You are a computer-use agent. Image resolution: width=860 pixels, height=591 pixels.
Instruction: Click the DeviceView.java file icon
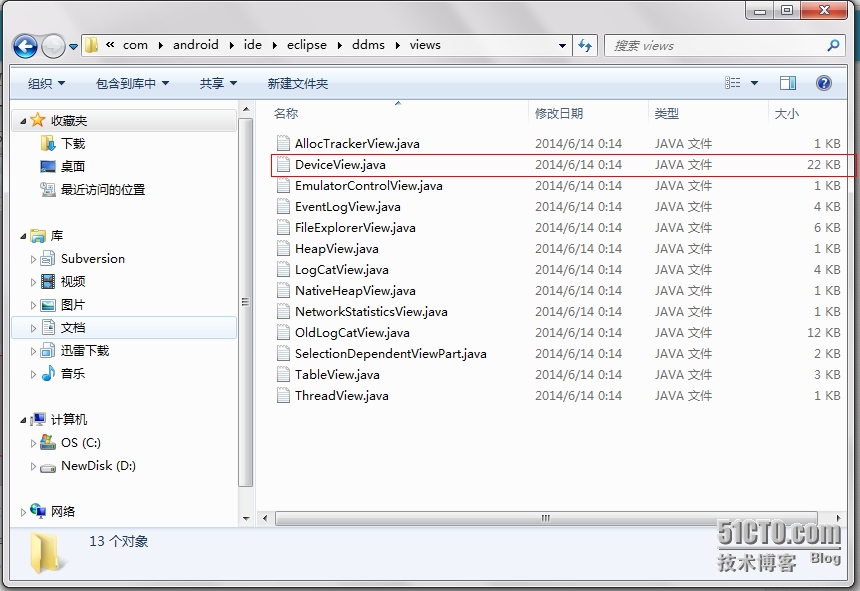(x=283, y=164)
